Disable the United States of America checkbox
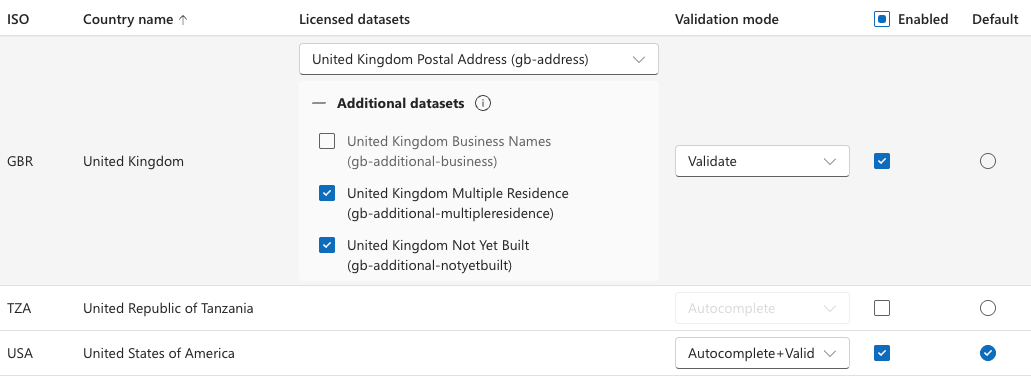1031x377 pixels. (x=882, y=353)
